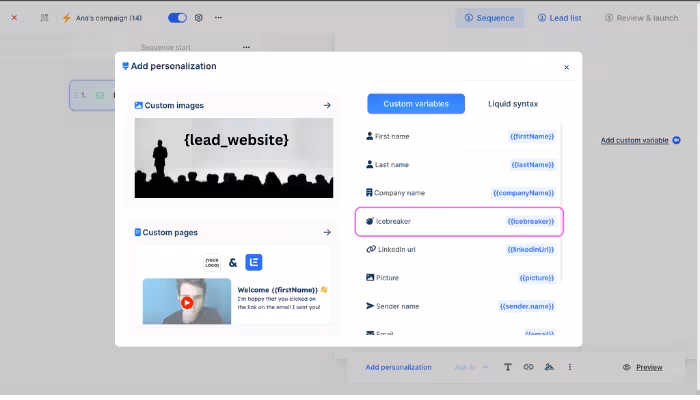Insert the Icebreaker variable
This screenshot has height=400, width=700.
(x=459, y=221)
